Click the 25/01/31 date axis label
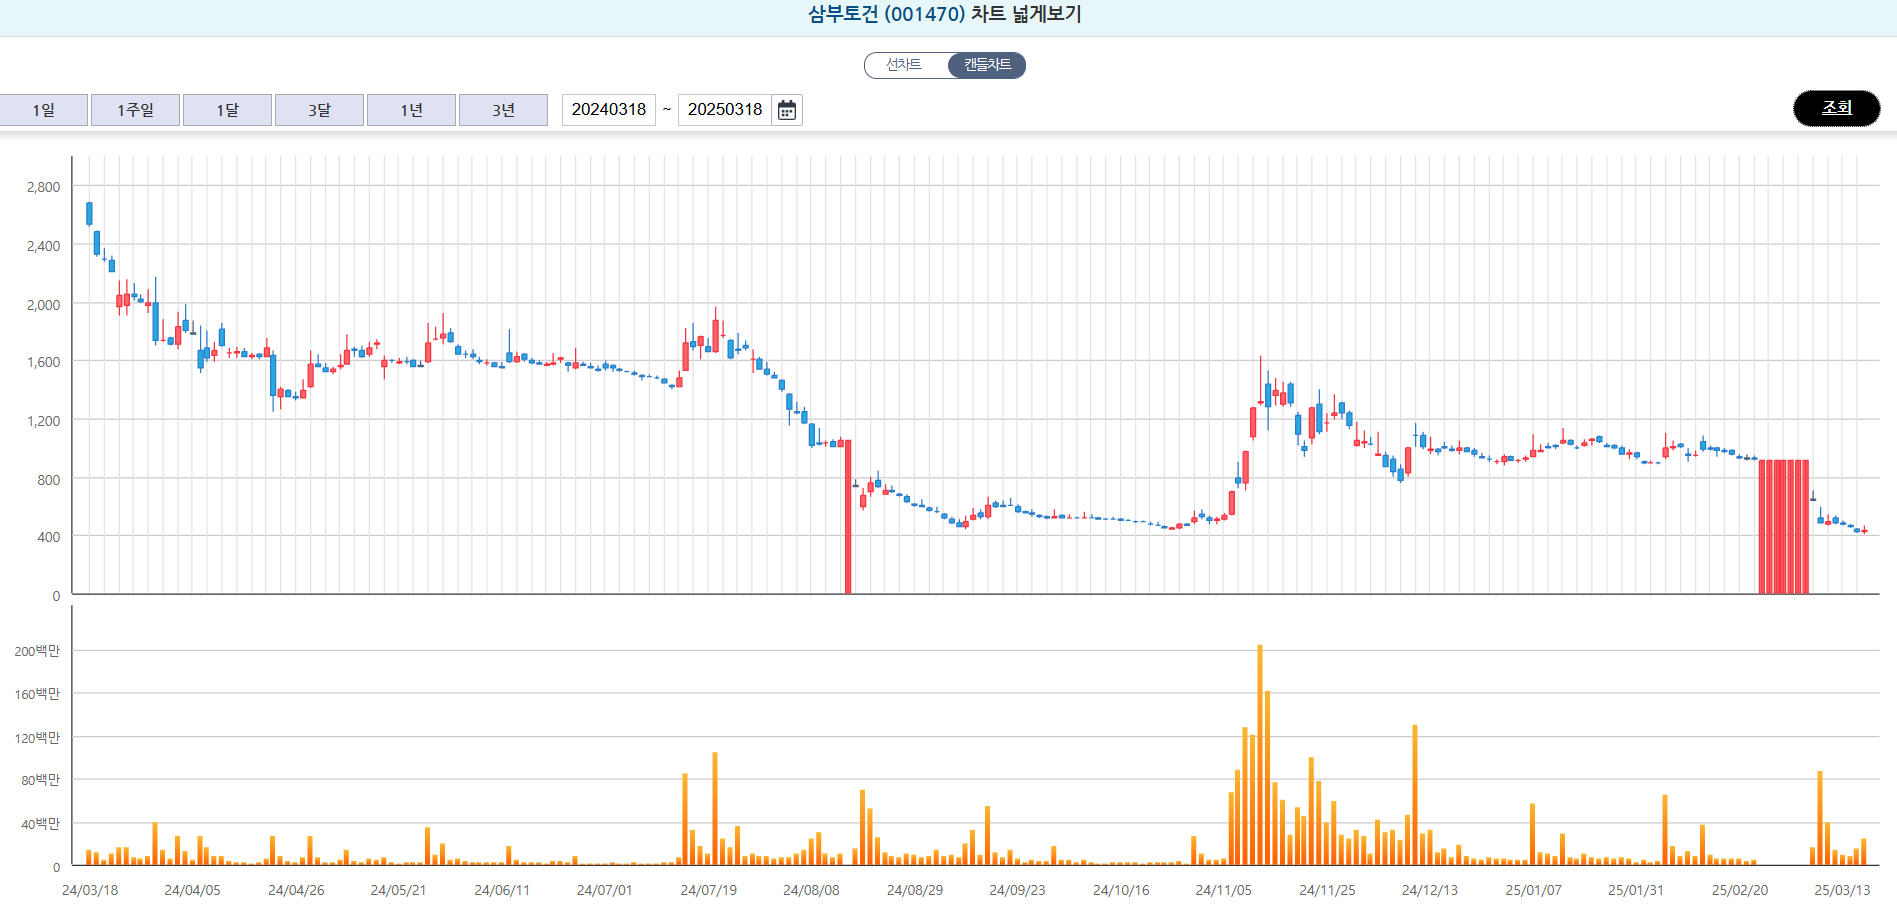 pyautogui.click(x=1635, y=890)
